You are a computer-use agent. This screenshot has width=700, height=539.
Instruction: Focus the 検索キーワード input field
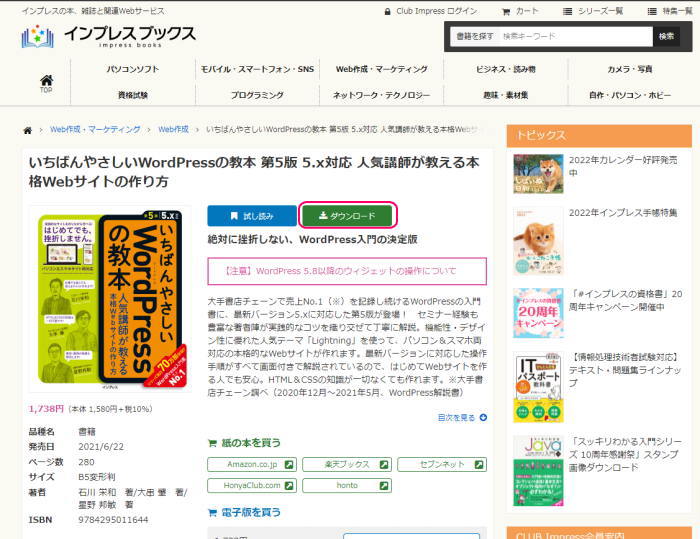click(575, 36)
